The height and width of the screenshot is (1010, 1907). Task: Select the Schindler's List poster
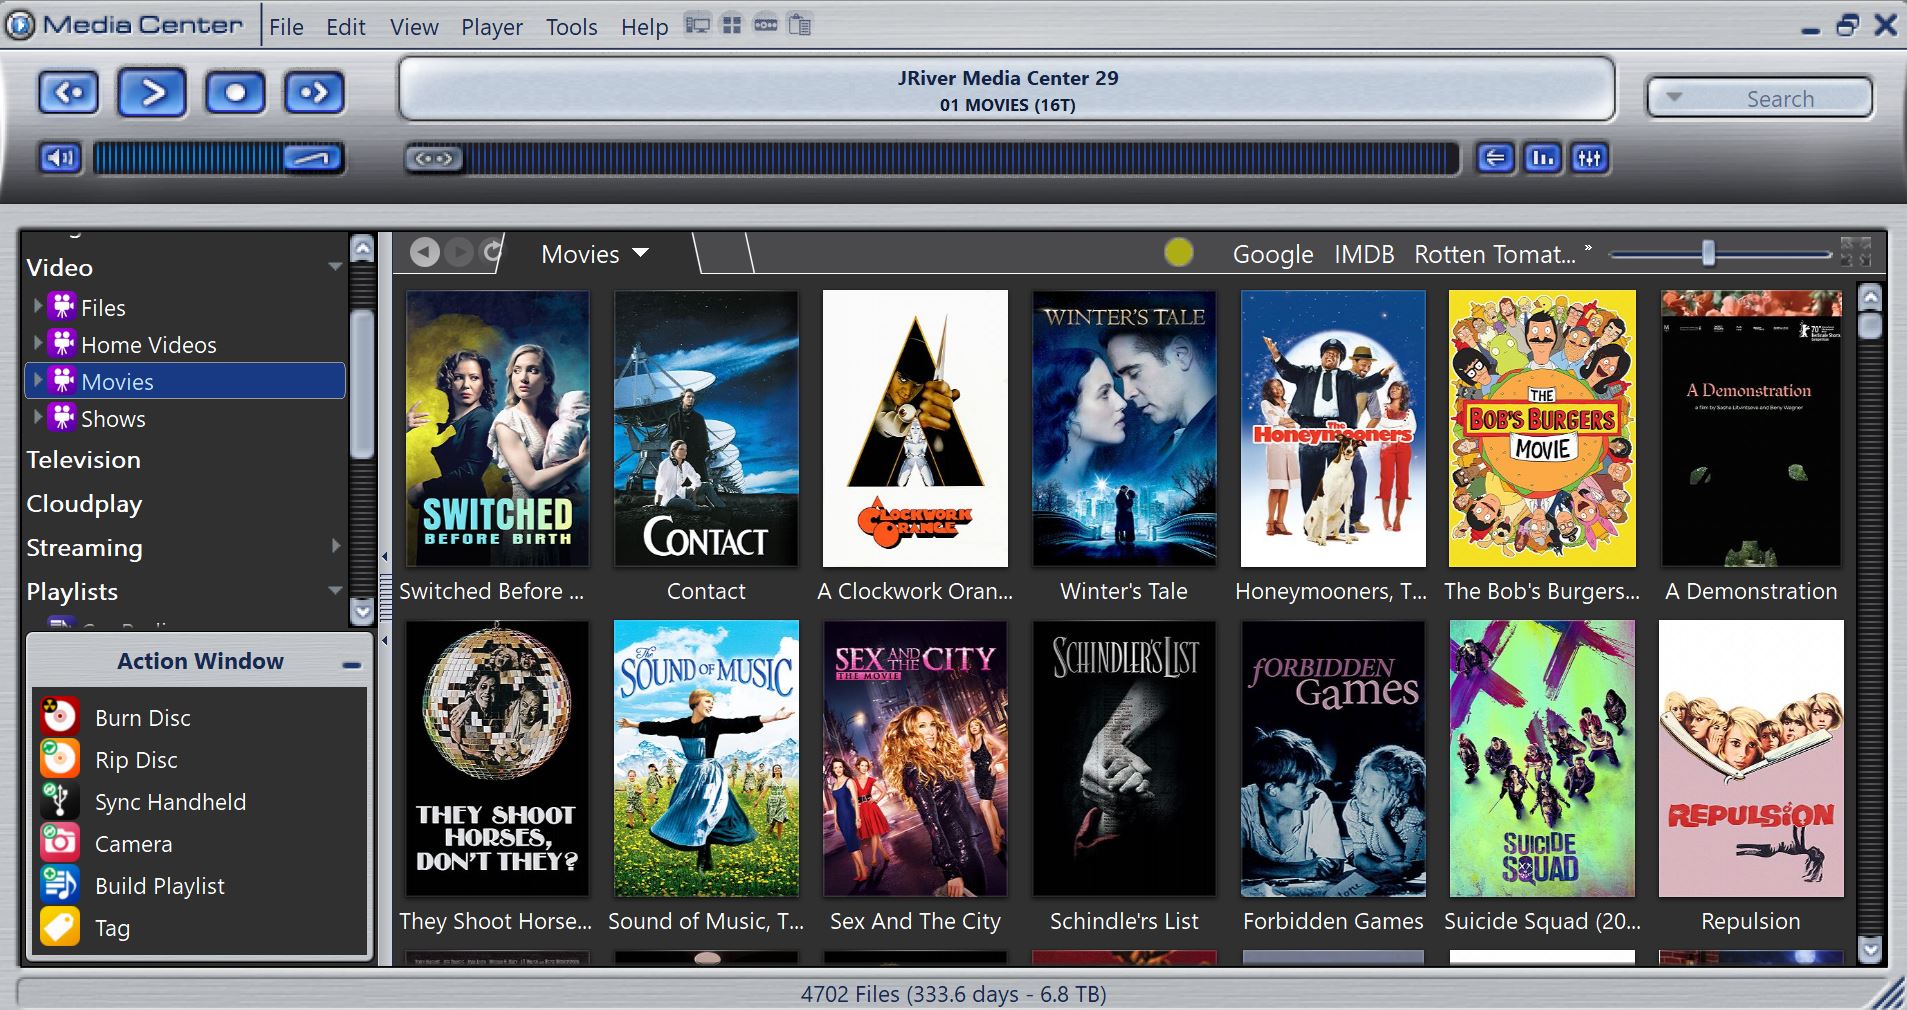(1124, 759)
